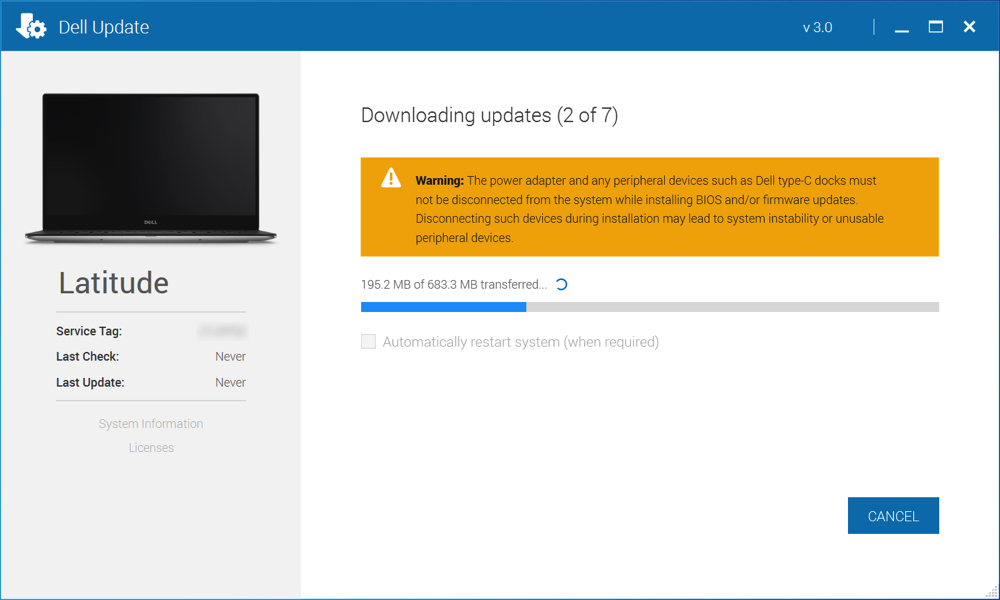Click the 195.2 MB of 683.3 MB transferred text
The image size is (1000, 600).
pyautogui.click(x=453, y=284)
